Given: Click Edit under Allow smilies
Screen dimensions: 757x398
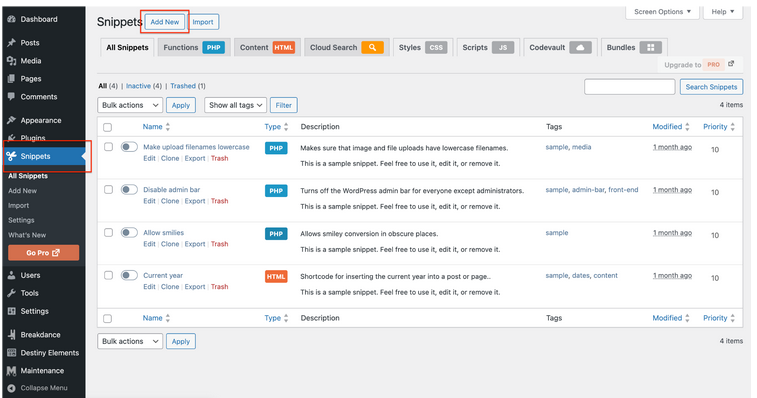Looking at the screenshot, I should [x=149, y=244].
